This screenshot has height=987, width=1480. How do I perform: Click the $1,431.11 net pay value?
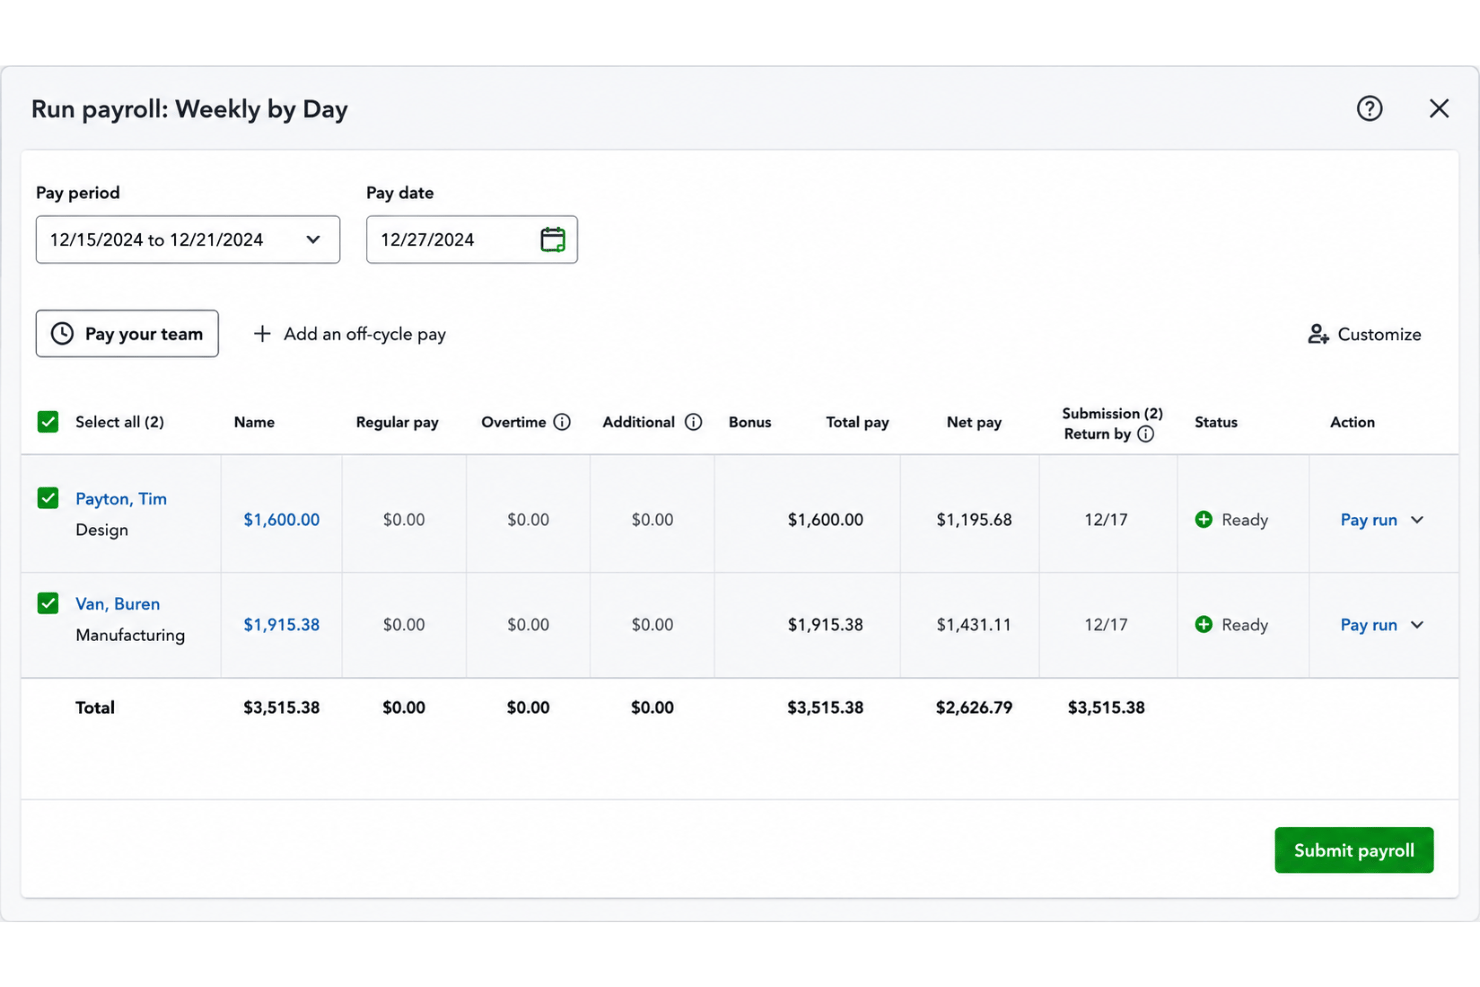click(x=974, y=625)
